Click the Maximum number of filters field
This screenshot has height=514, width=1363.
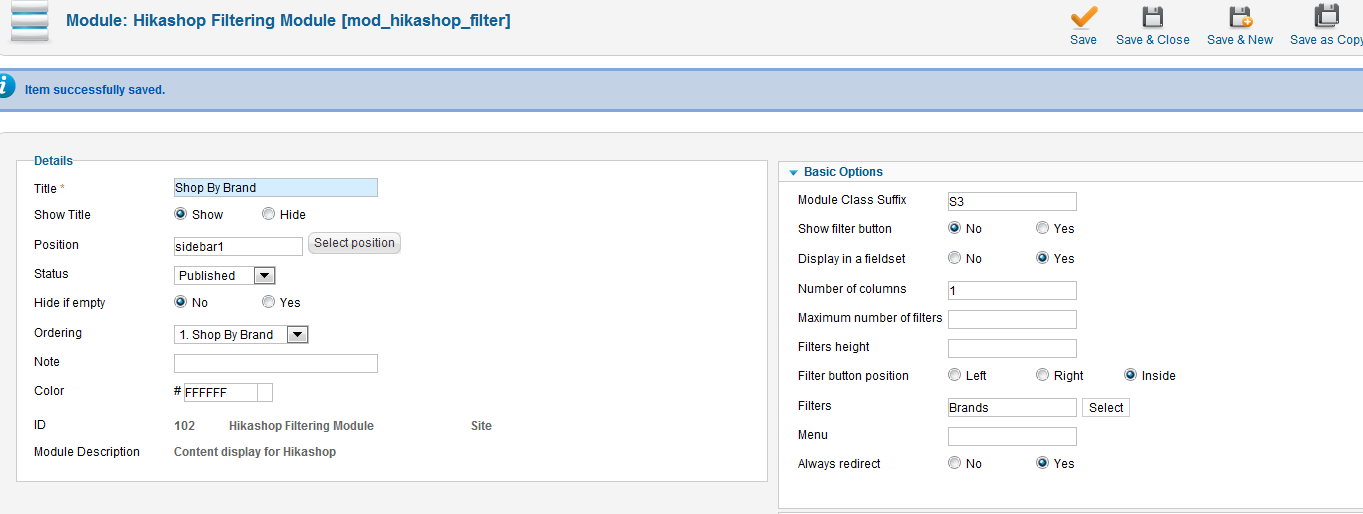pos(1012,319)
